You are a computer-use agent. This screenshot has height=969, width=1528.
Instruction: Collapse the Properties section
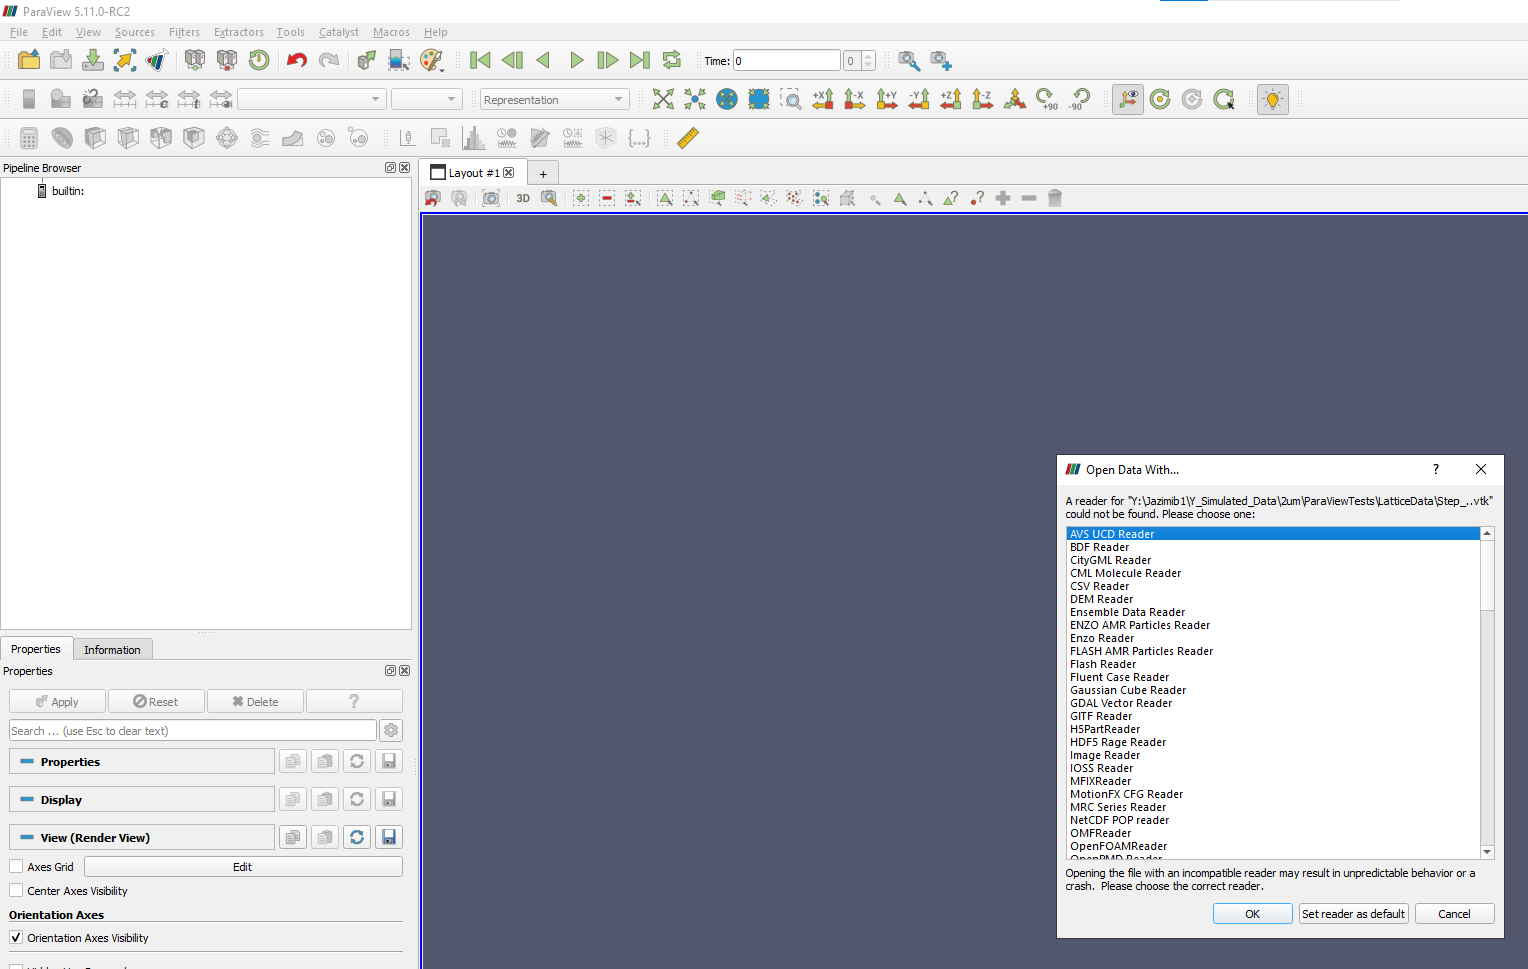coord(141,762)
